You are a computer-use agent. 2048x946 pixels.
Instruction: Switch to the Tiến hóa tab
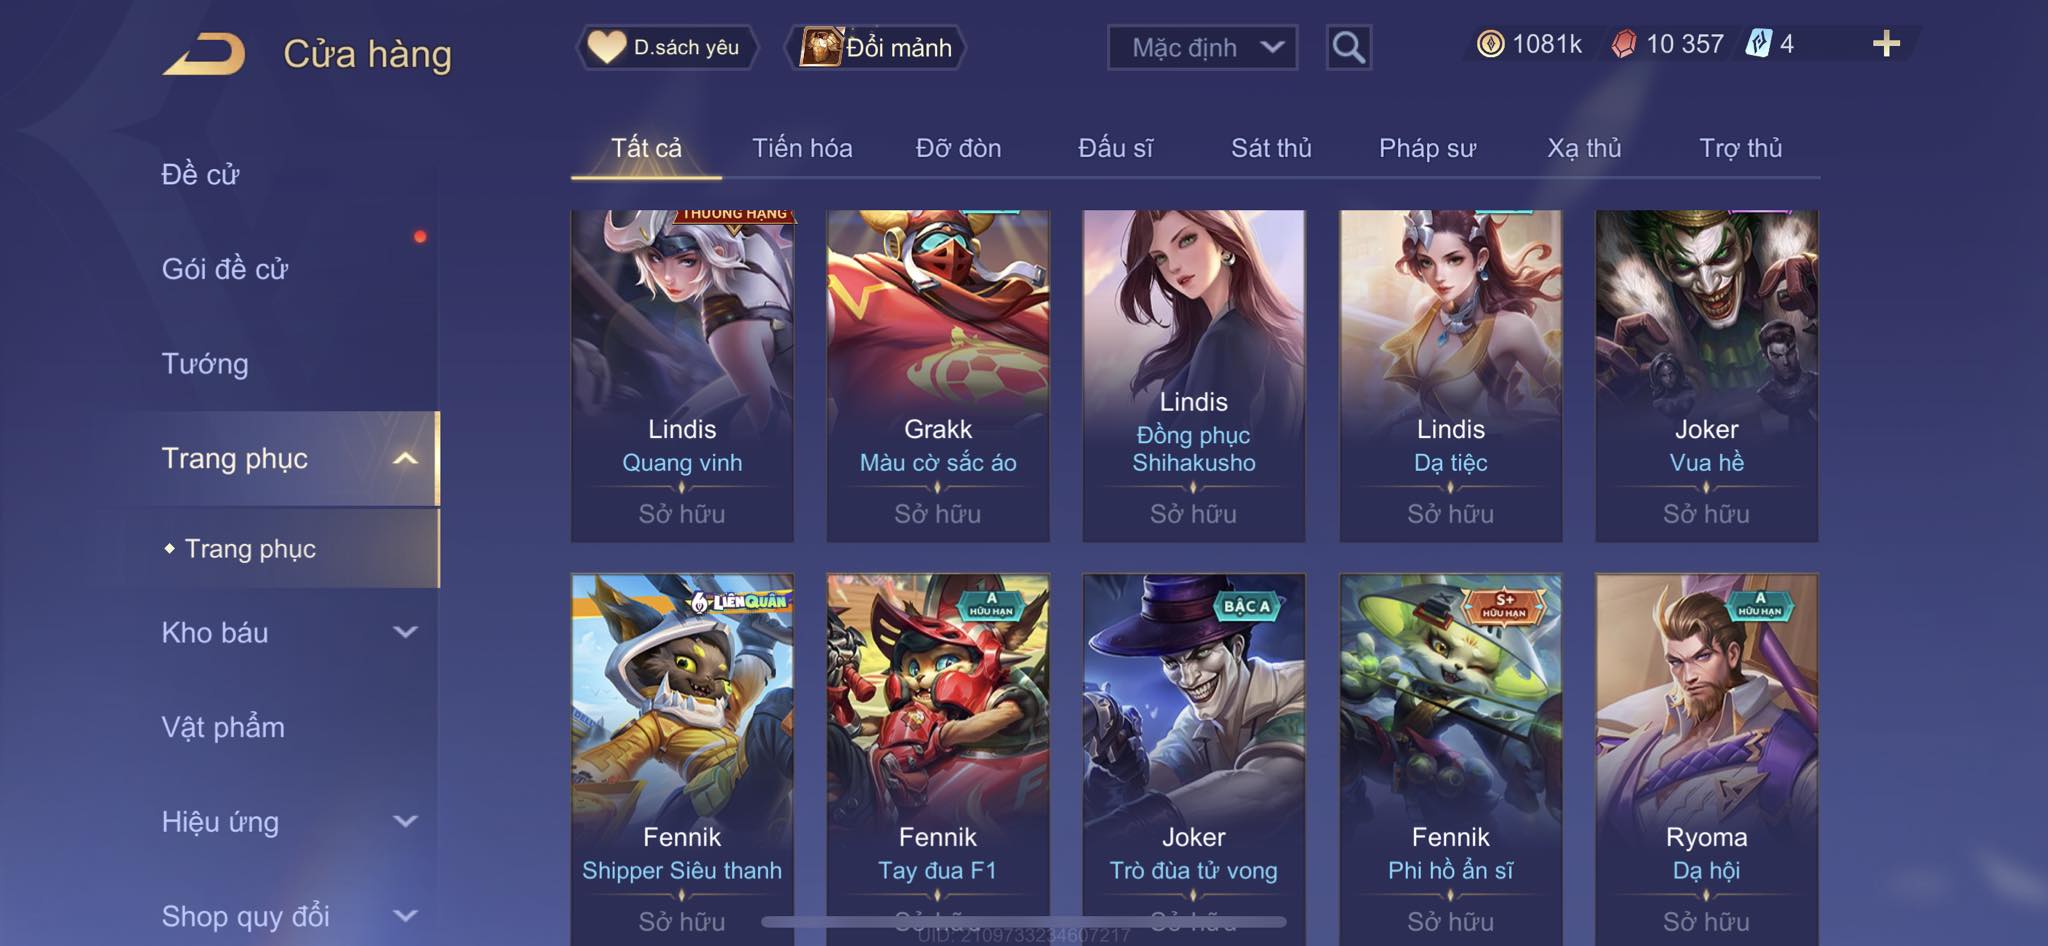802,148
